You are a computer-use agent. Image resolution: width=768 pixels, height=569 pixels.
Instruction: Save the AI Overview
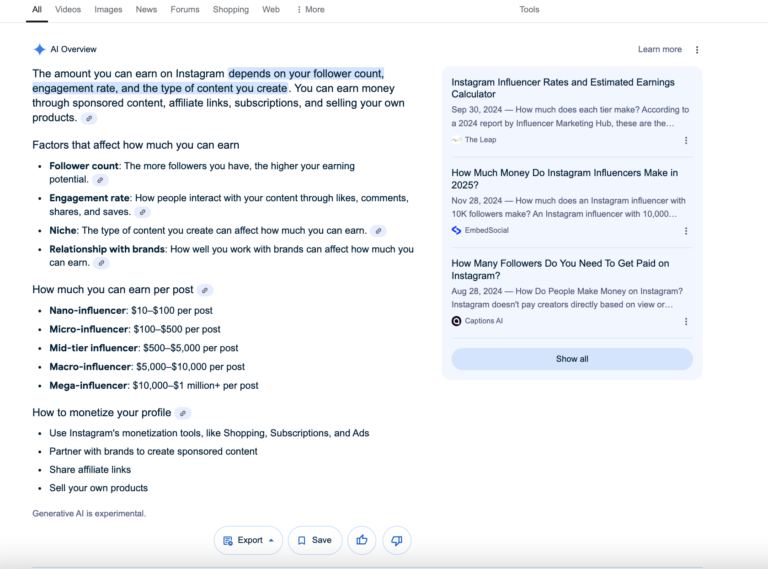point(315,540)
